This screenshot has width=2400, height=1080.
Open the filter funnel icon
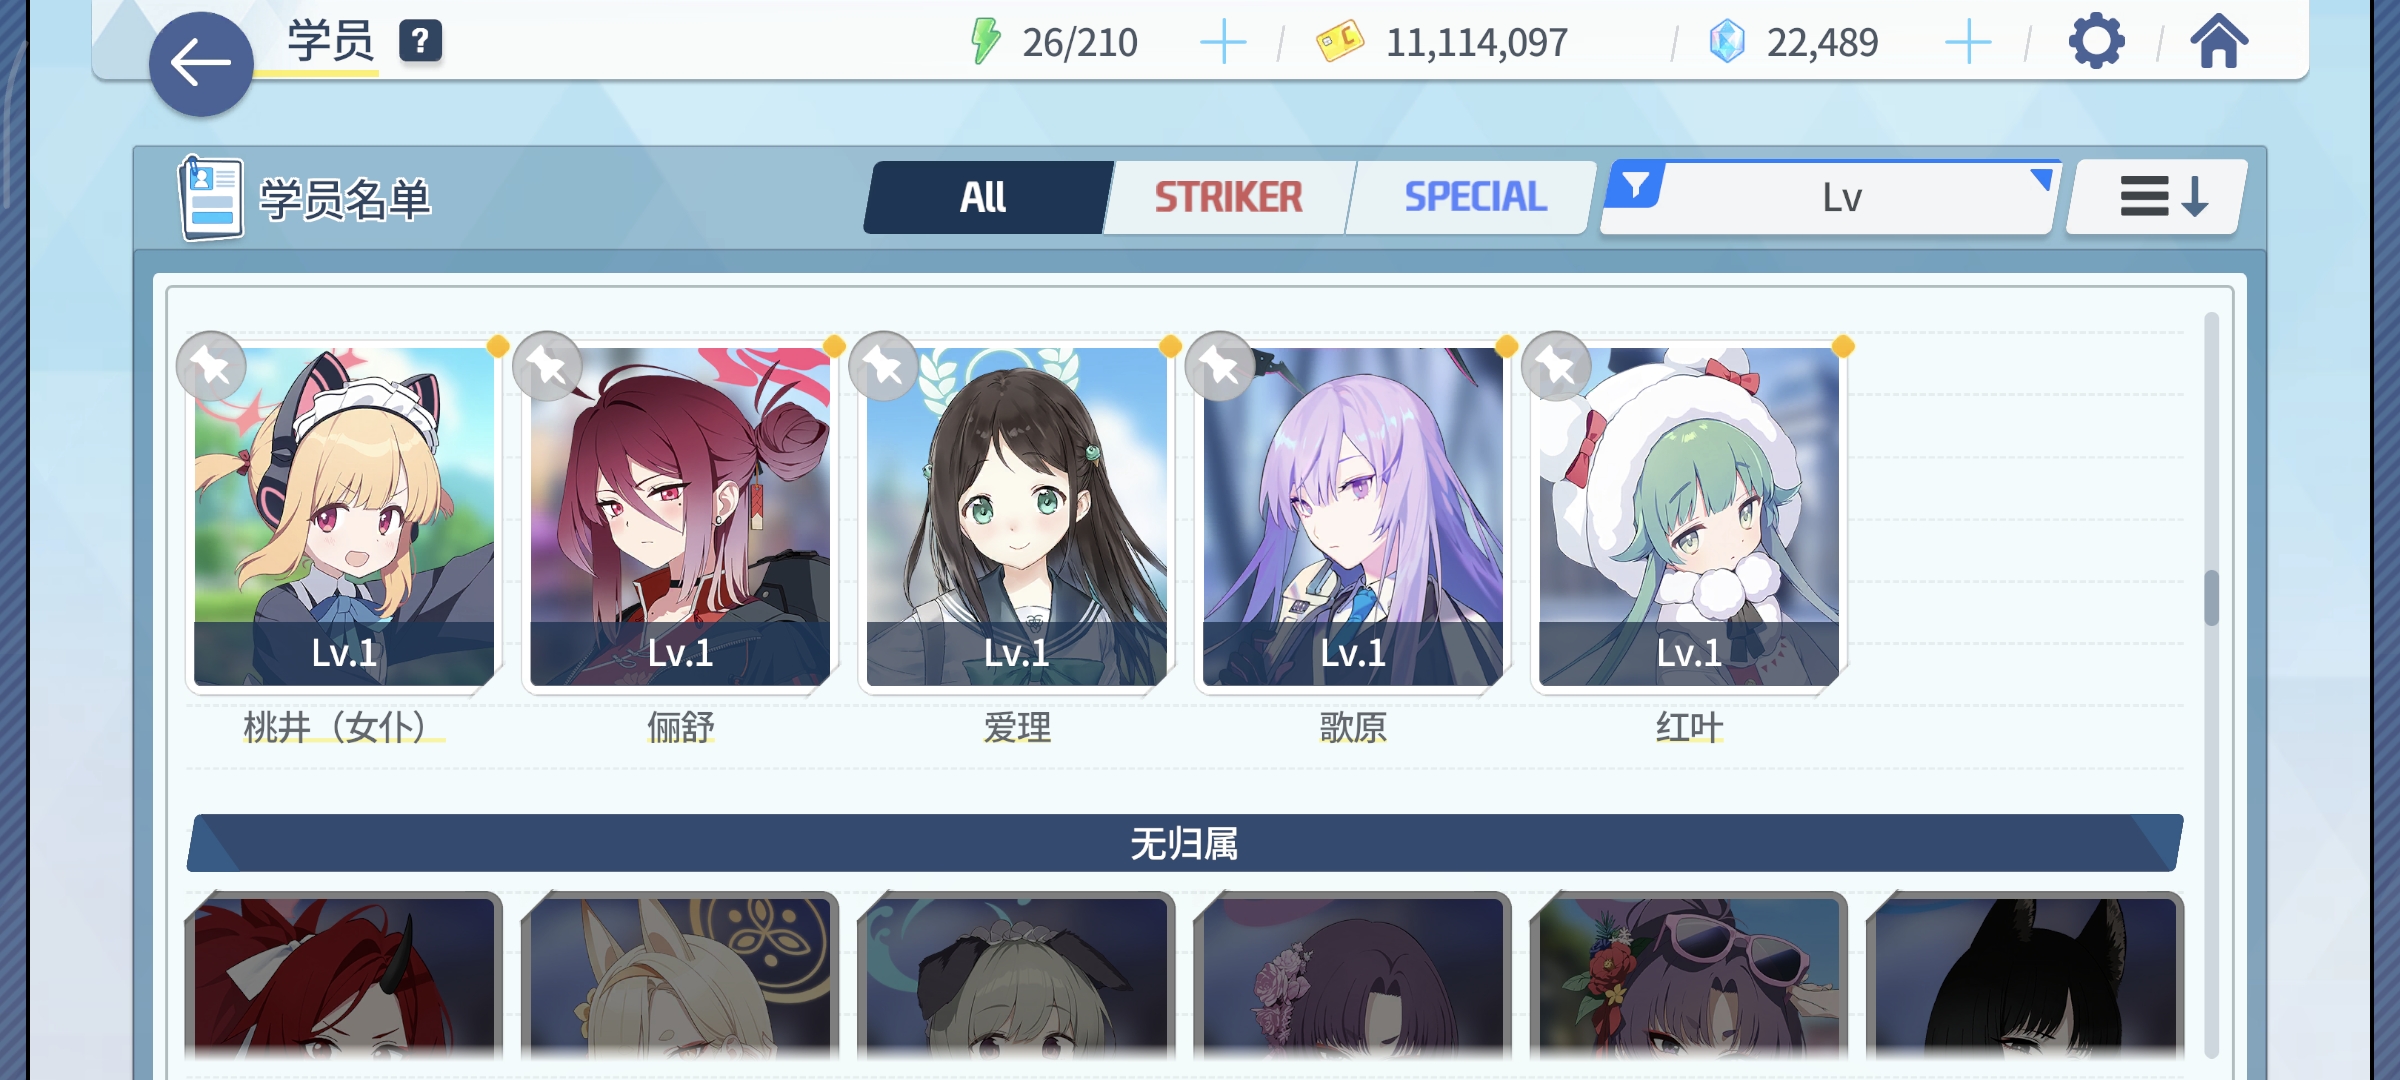click(1635, 186)
